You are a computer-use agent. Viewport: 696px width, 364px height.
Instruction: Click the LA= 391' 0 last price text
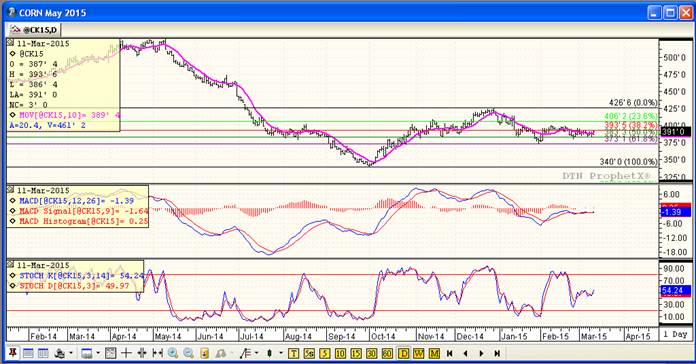(34, 95)
